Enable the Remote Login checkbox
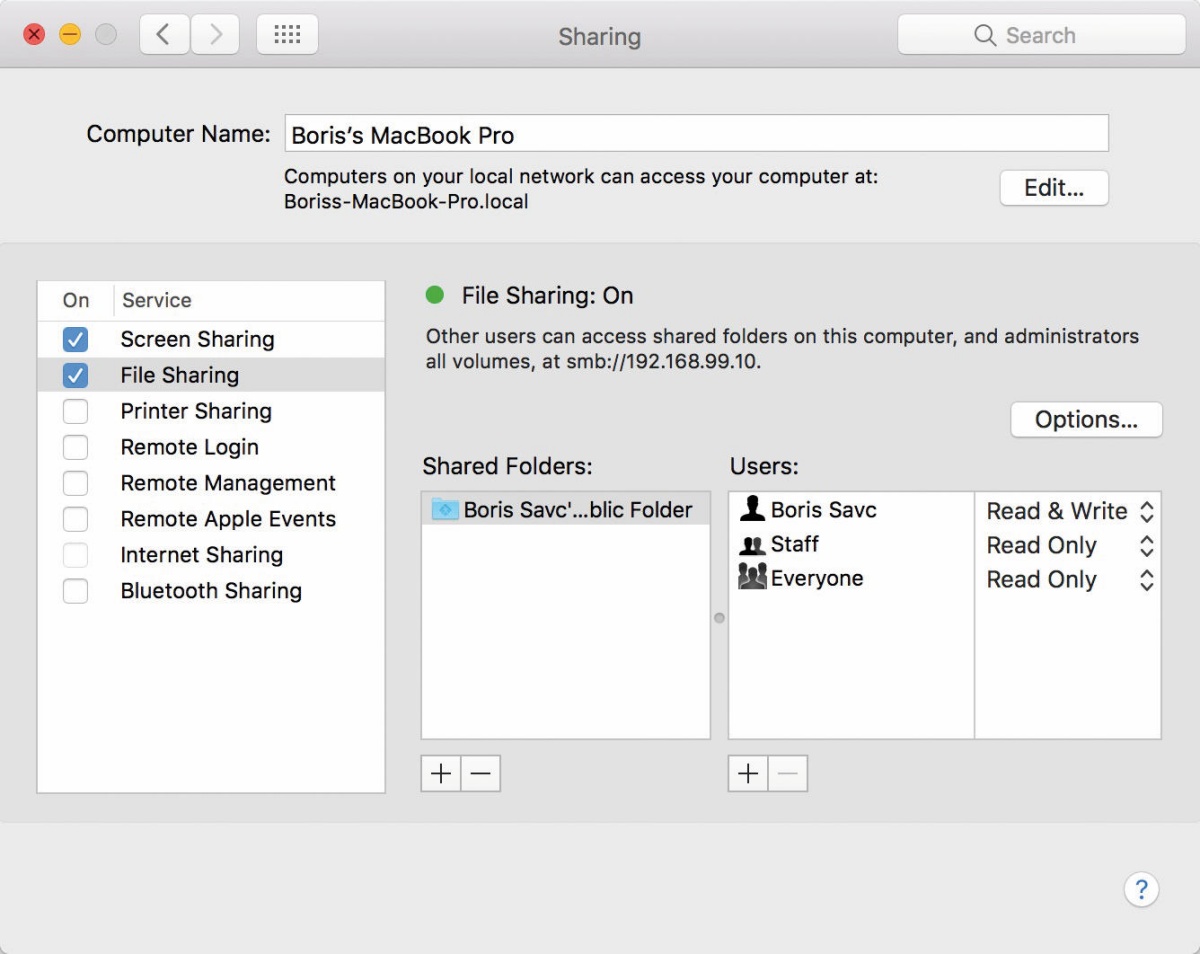Screen dimensions: 1200x954 75,447
